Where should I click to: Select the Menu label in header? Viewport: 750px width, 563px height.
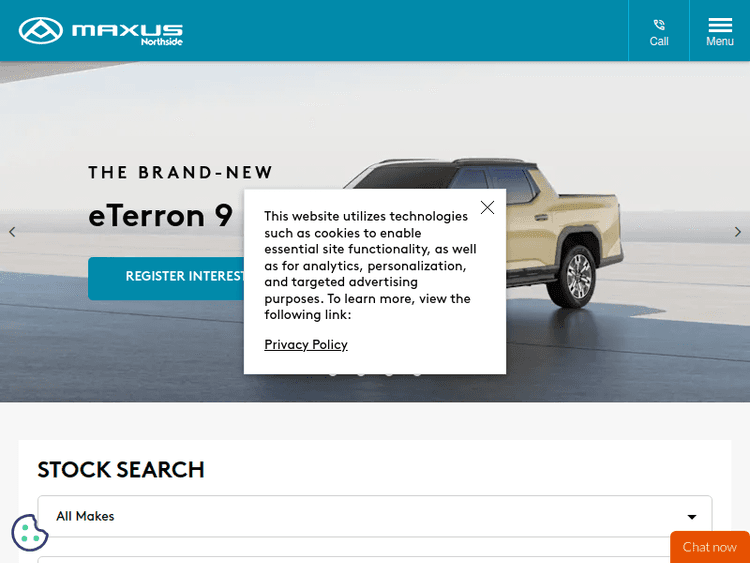(720, 41)
